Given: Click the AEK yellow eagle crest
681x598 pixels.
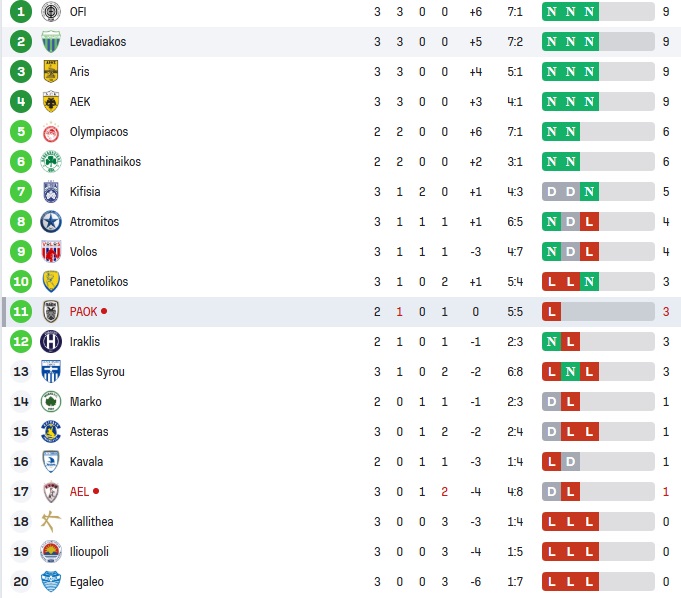Looking at the screenshot, I should point(51,102).
